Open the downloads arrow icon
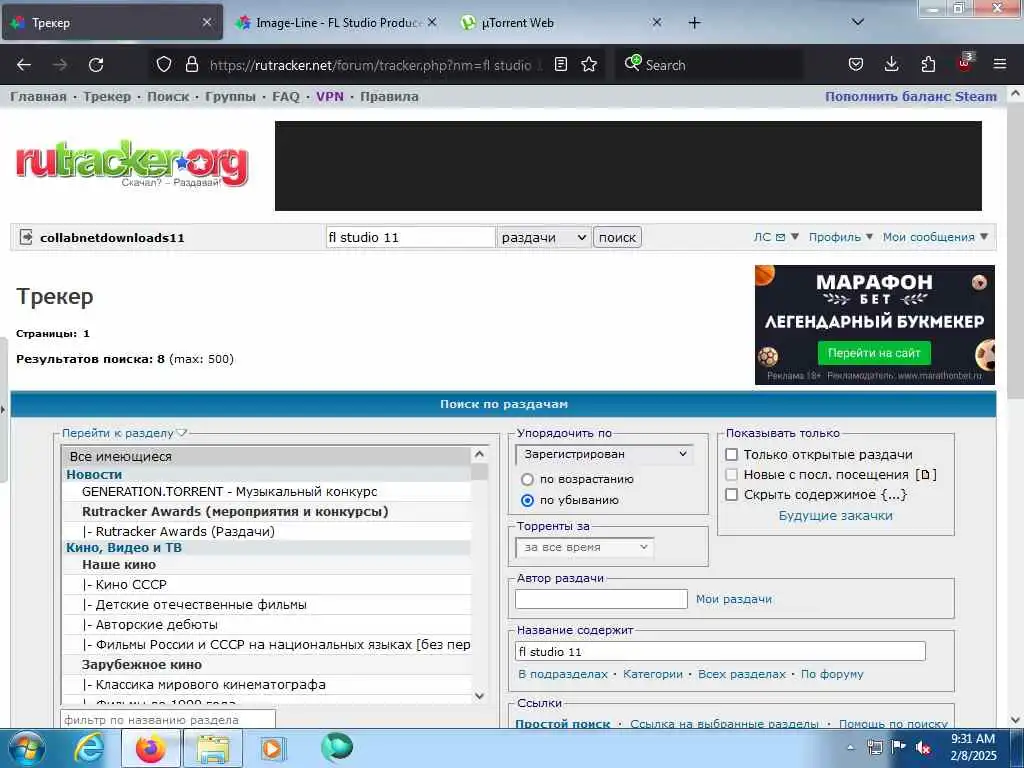The width and height of the screenshot is (1024, 768). point(891,64)
